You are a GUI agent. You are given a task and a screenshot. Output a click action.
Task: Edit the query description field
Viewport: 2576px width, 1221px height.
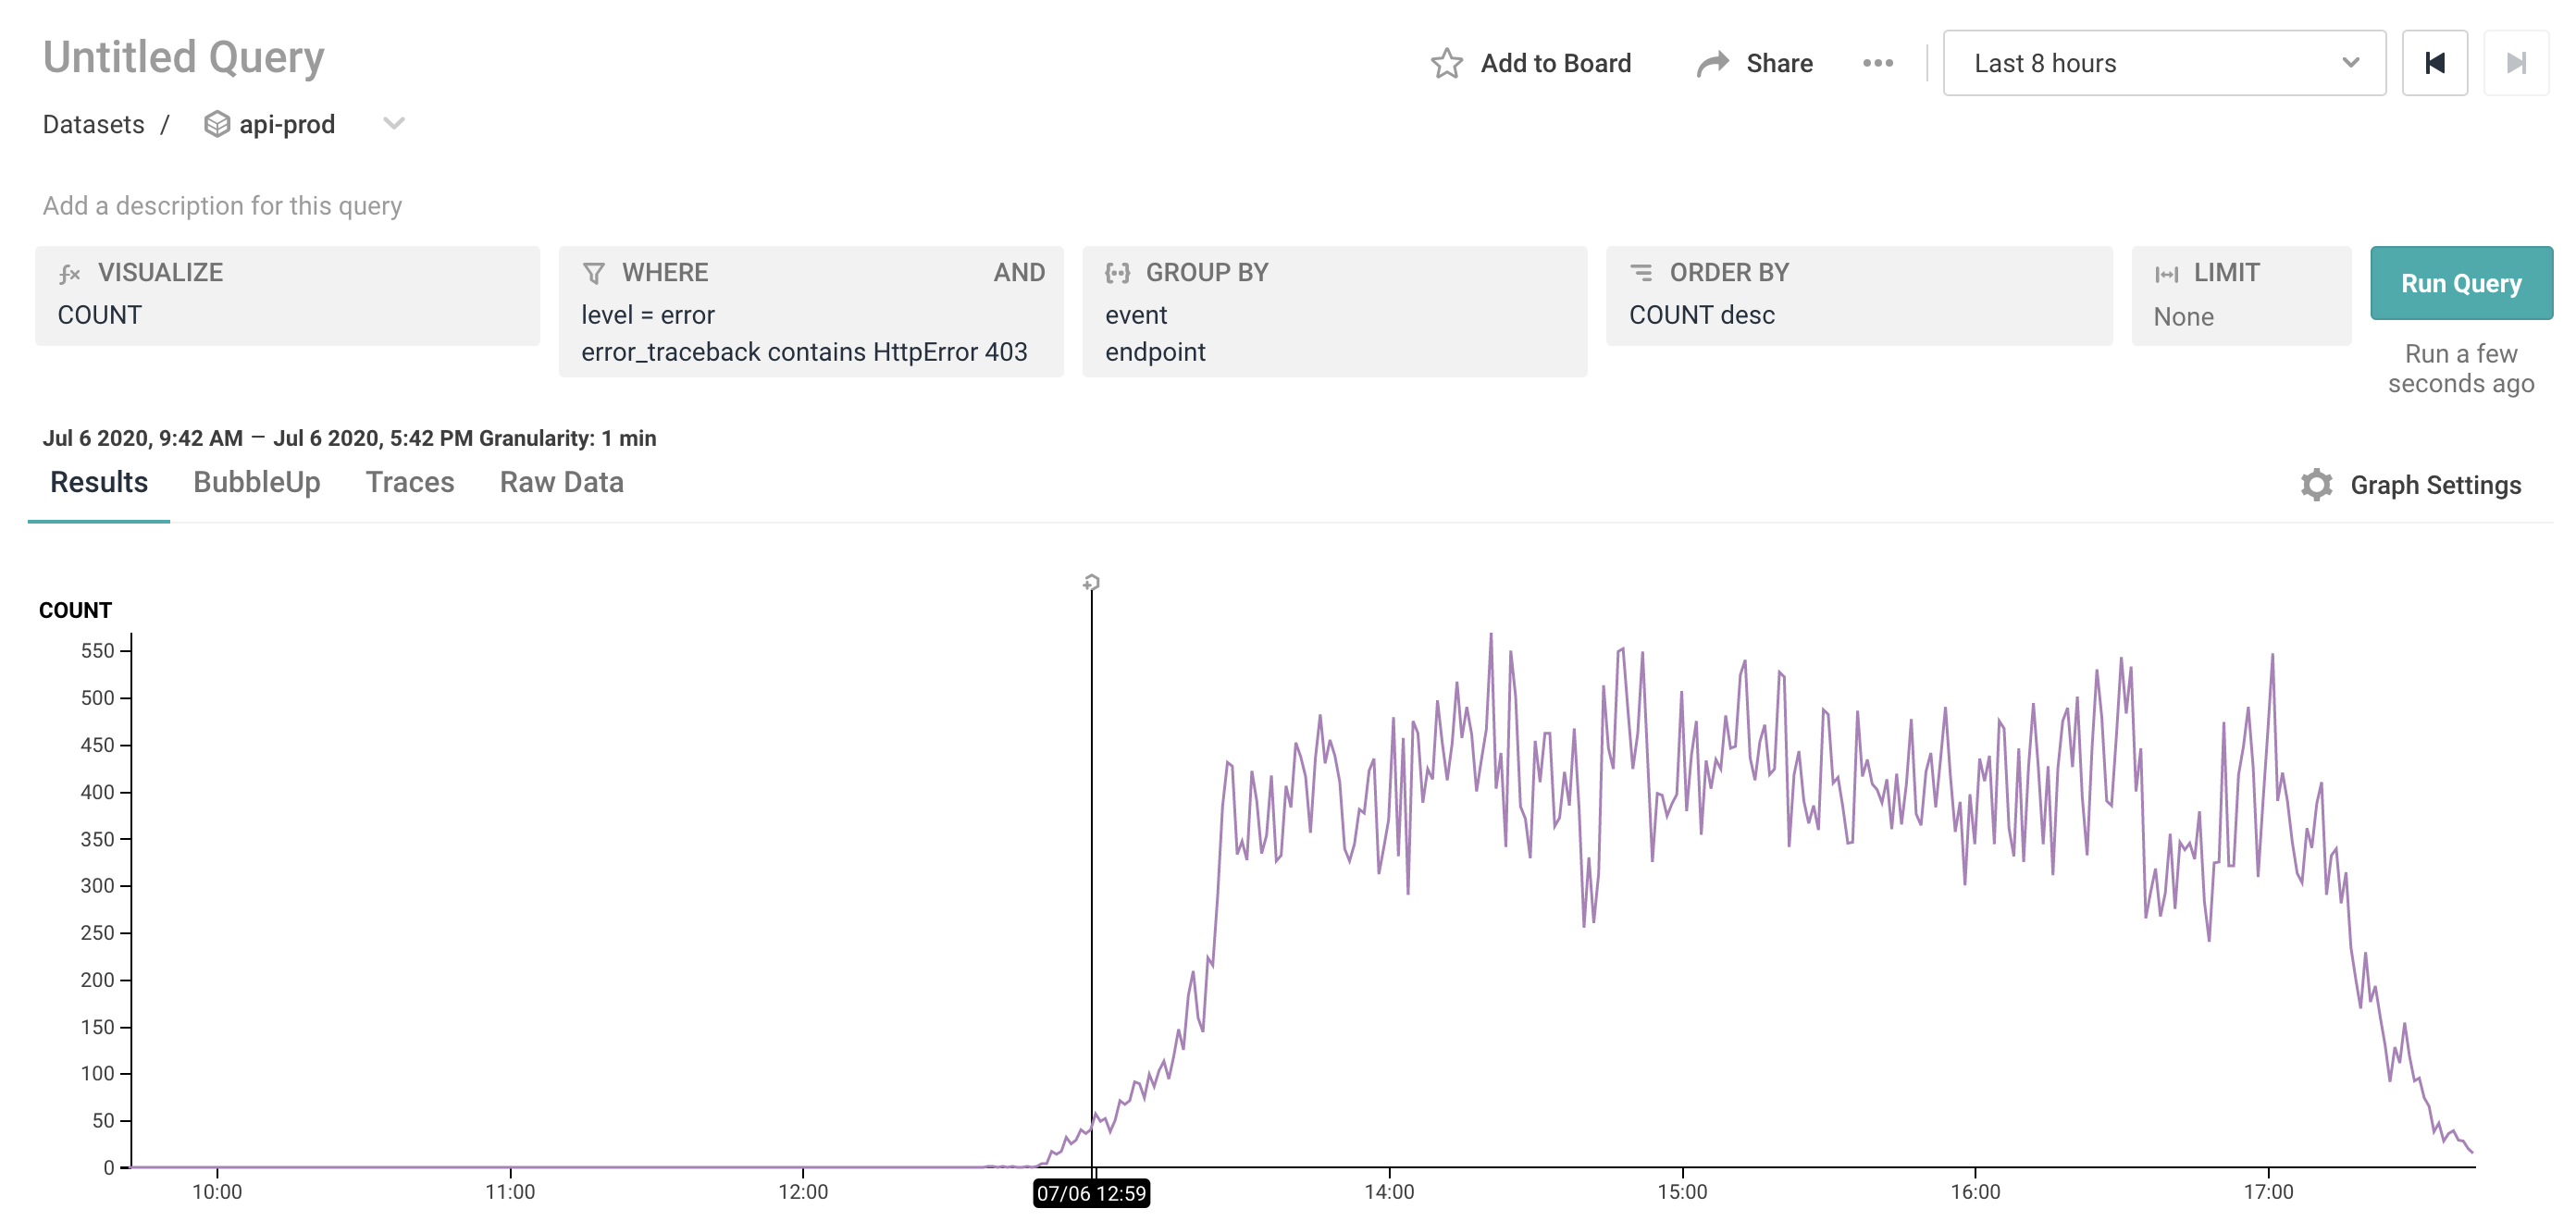[x=222, y=206]
